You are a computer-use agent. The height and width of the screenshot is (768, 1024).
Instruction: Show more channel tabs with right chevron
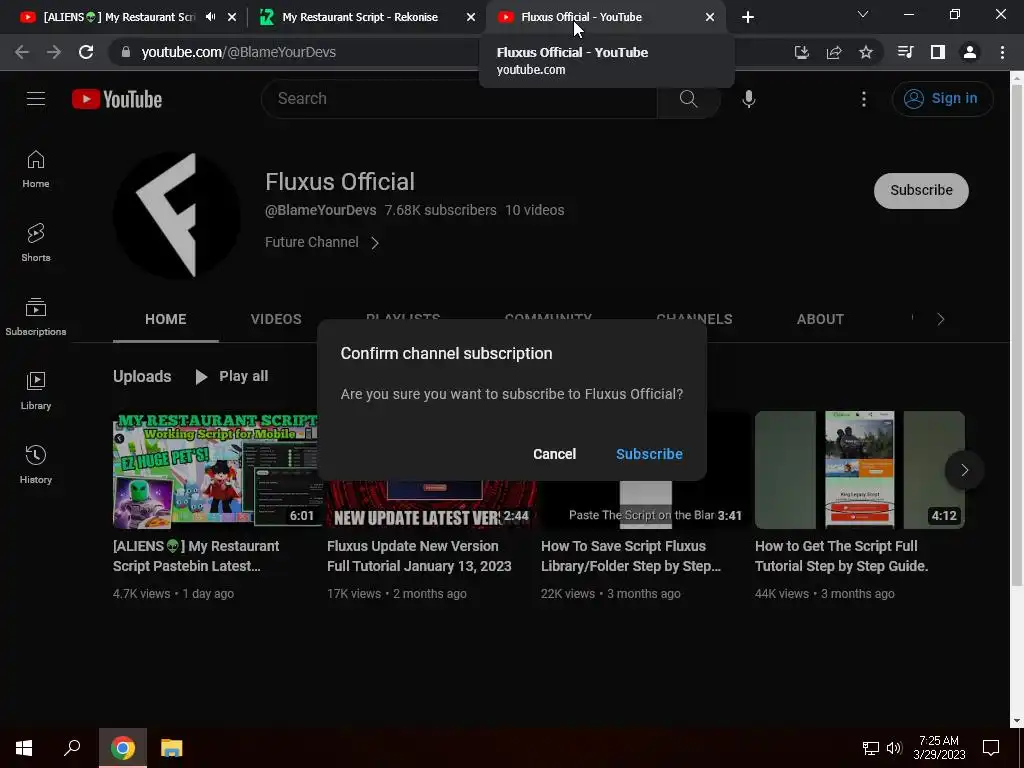[940, 319]
